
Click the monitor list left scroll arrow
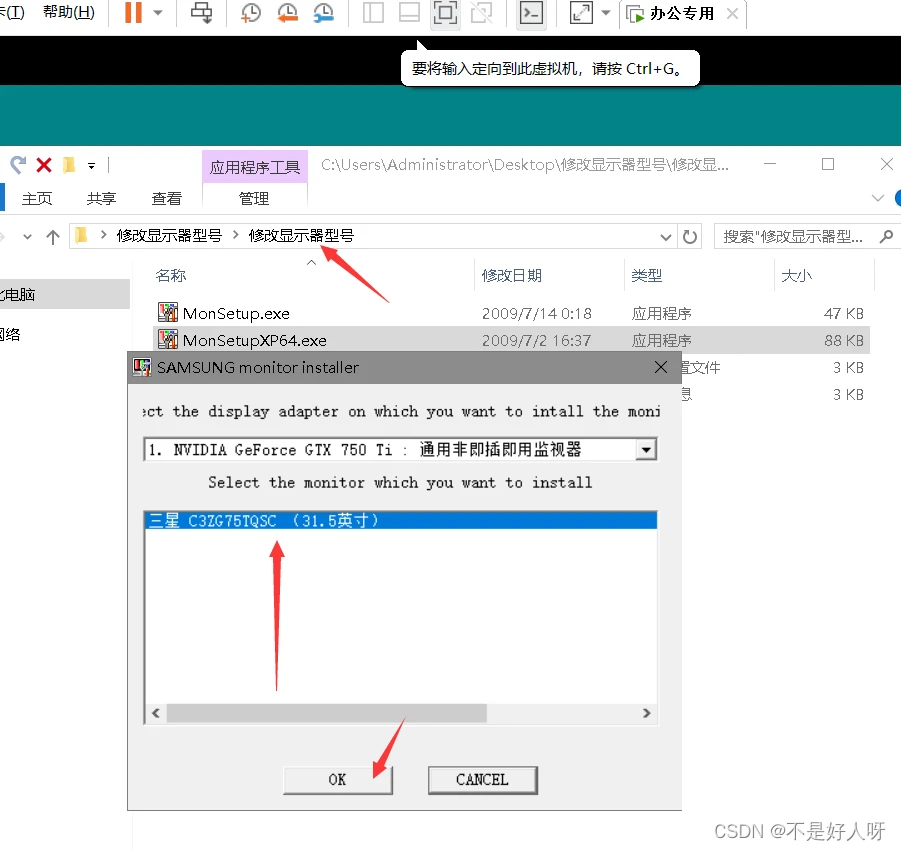[156, 713]
